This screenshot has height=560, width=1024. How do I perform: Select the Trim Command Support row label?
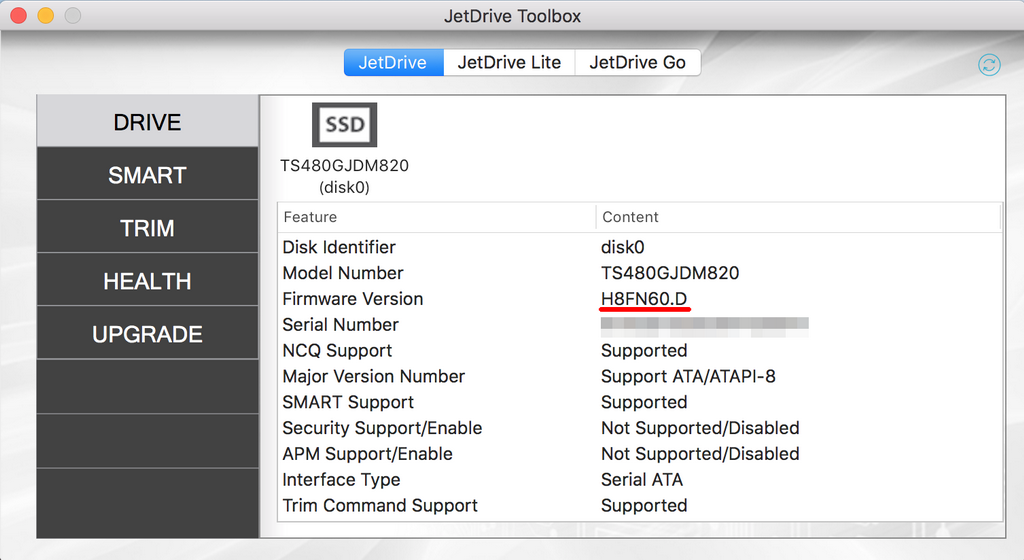[x=380, y=506]
